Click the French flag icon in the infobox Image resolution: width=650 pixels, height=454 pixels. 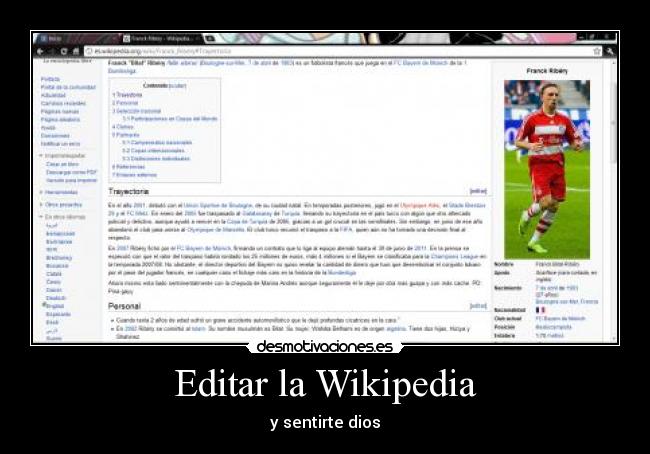541,310
